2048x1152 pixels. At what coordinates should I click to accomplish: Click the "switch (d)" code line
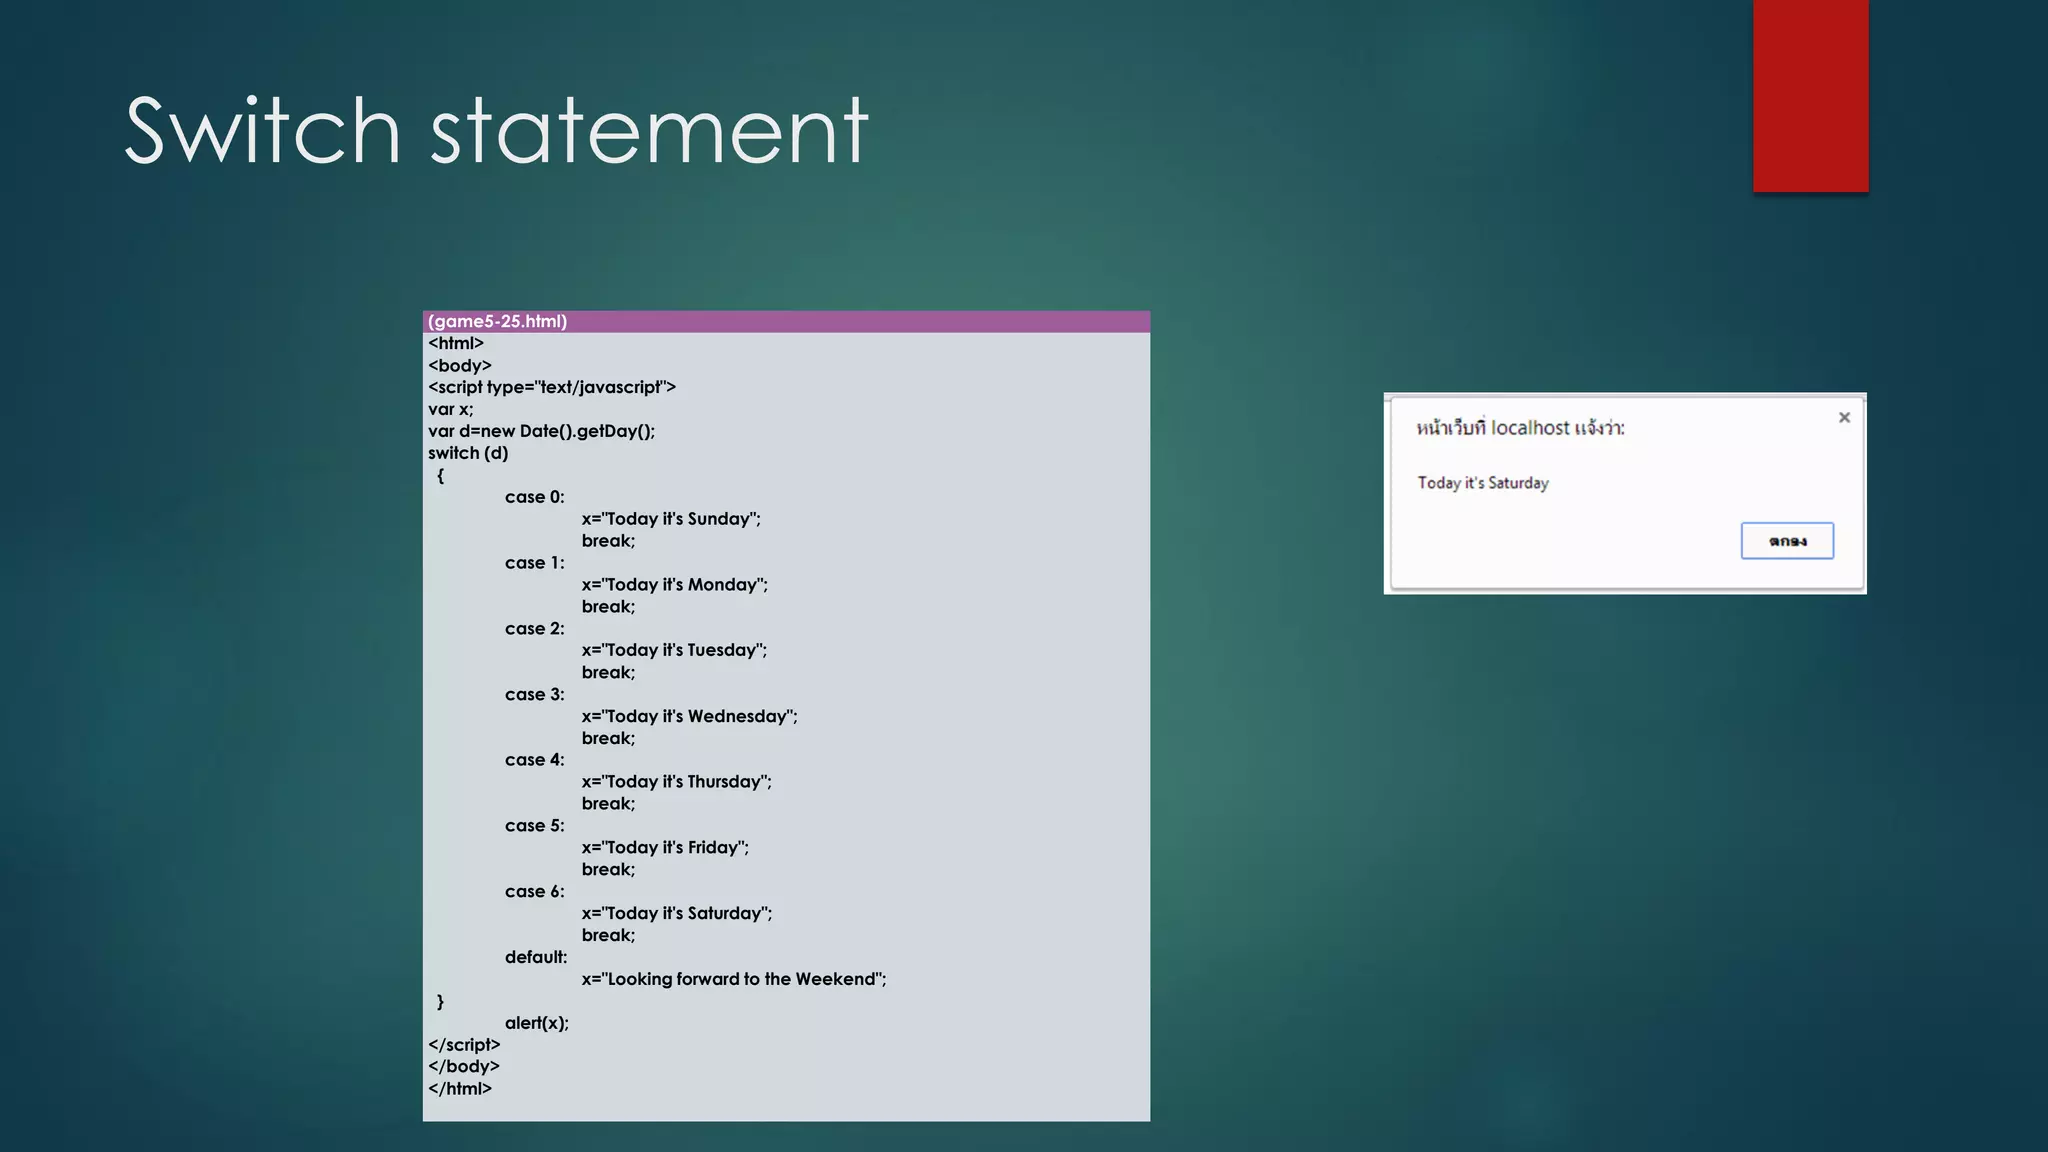point(468,453)
